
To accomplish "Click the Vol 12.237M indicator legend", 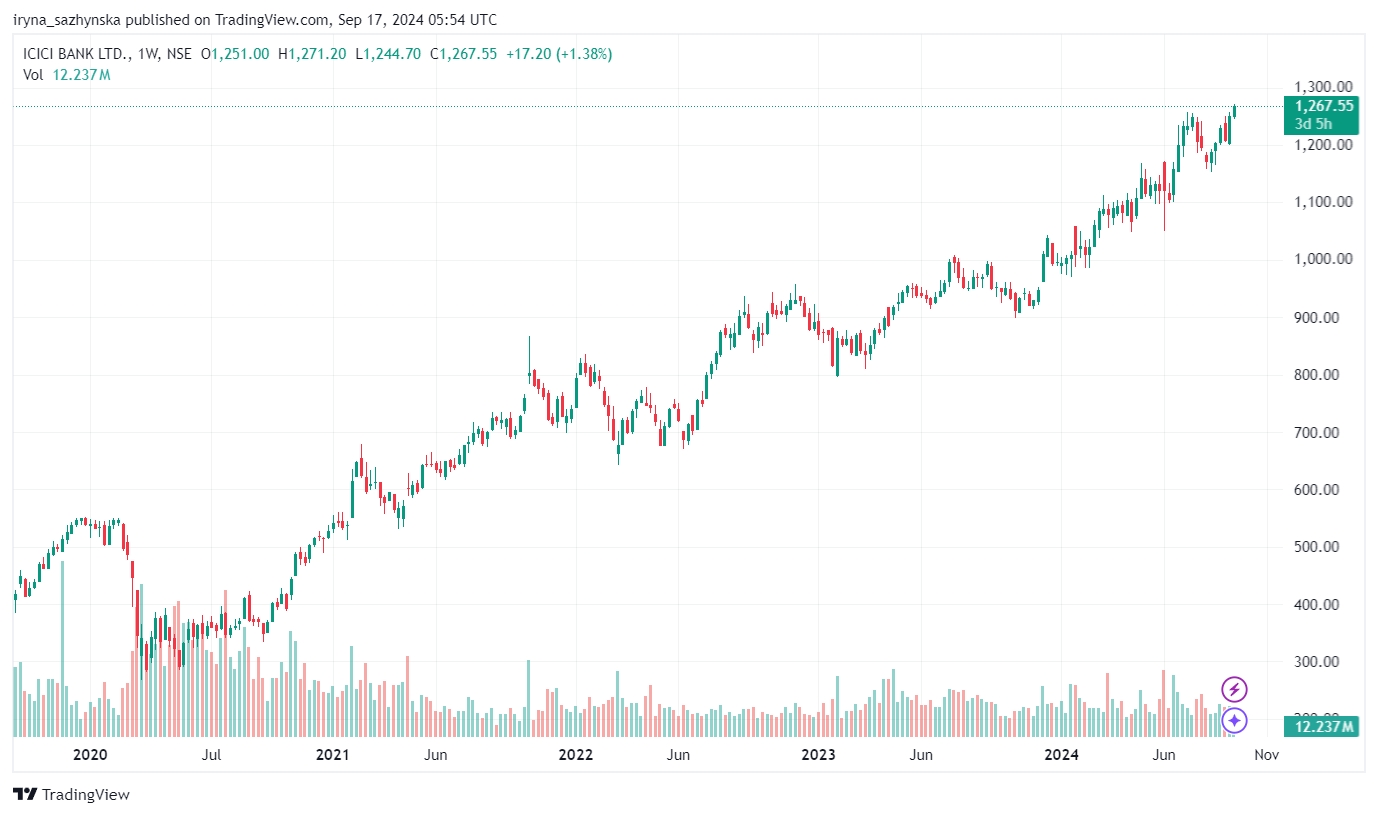I will click(67, 75).
